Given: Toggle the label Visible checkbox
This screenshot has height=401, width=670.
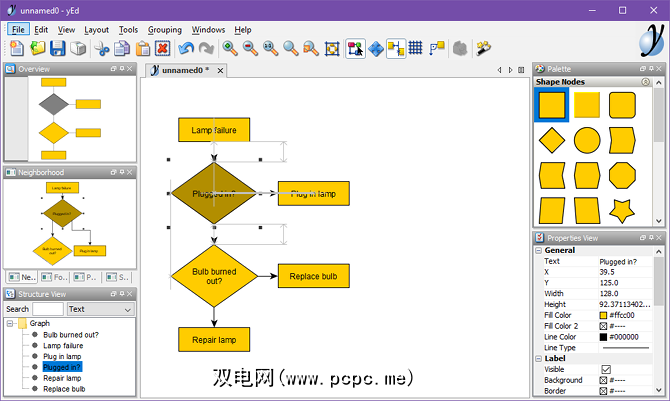Looking at the screenshot, I should tap(606, 369).
